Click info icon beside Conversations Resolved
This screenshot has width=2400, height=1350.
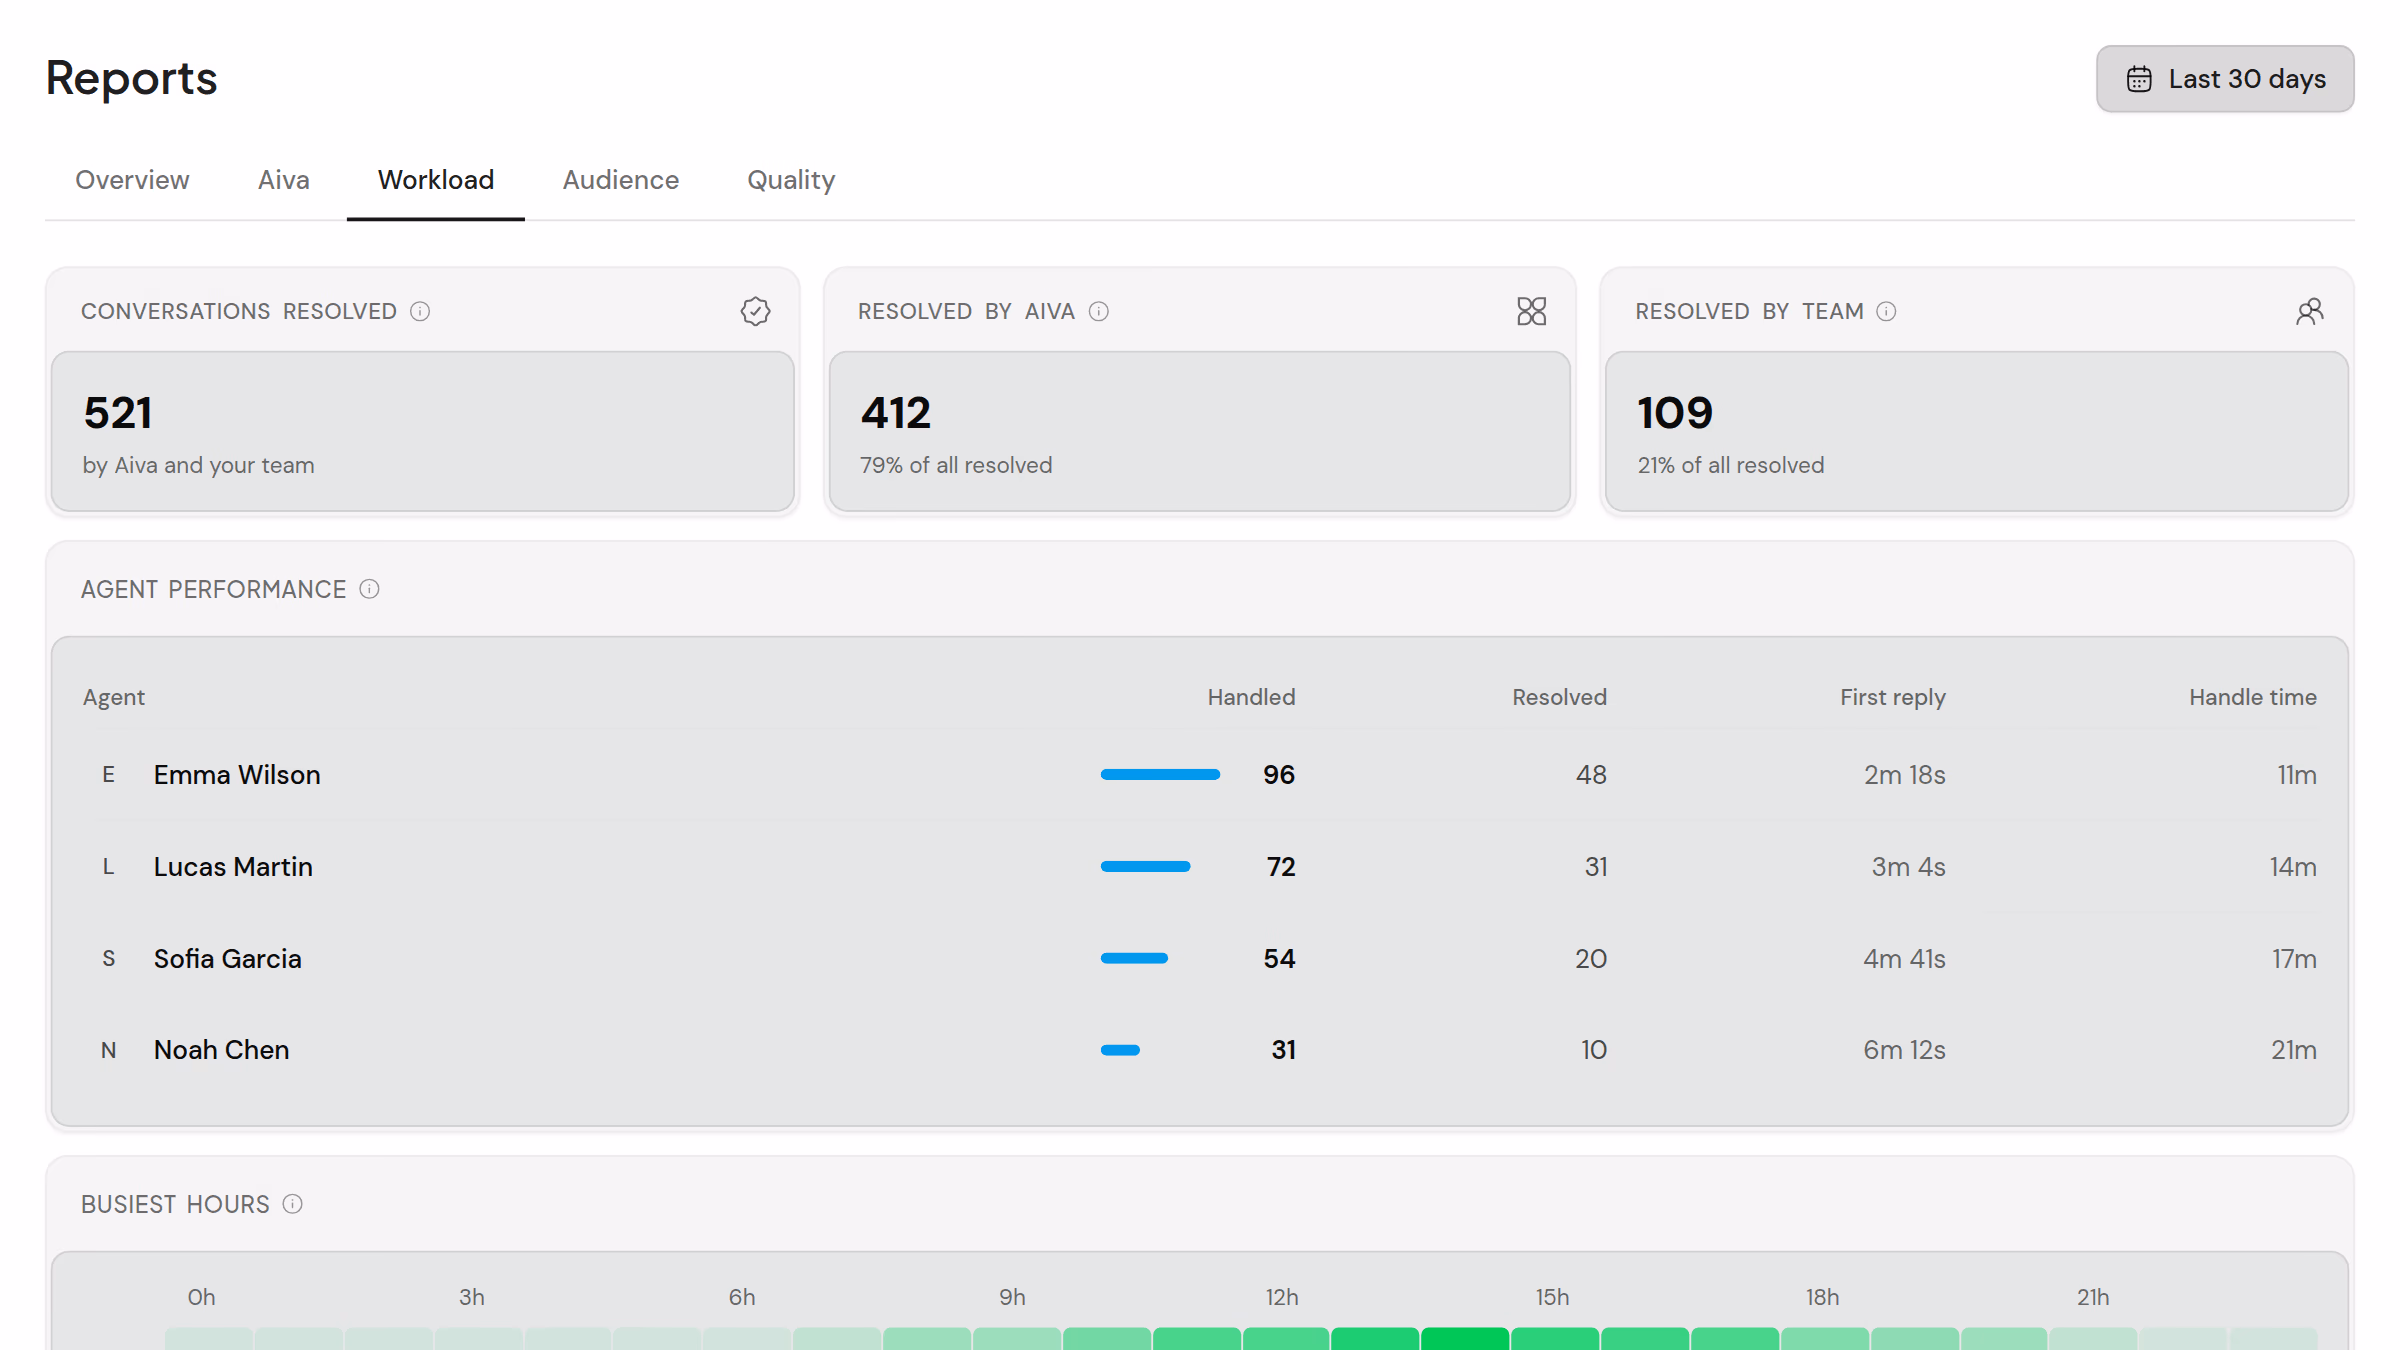[x=420, y=312]
